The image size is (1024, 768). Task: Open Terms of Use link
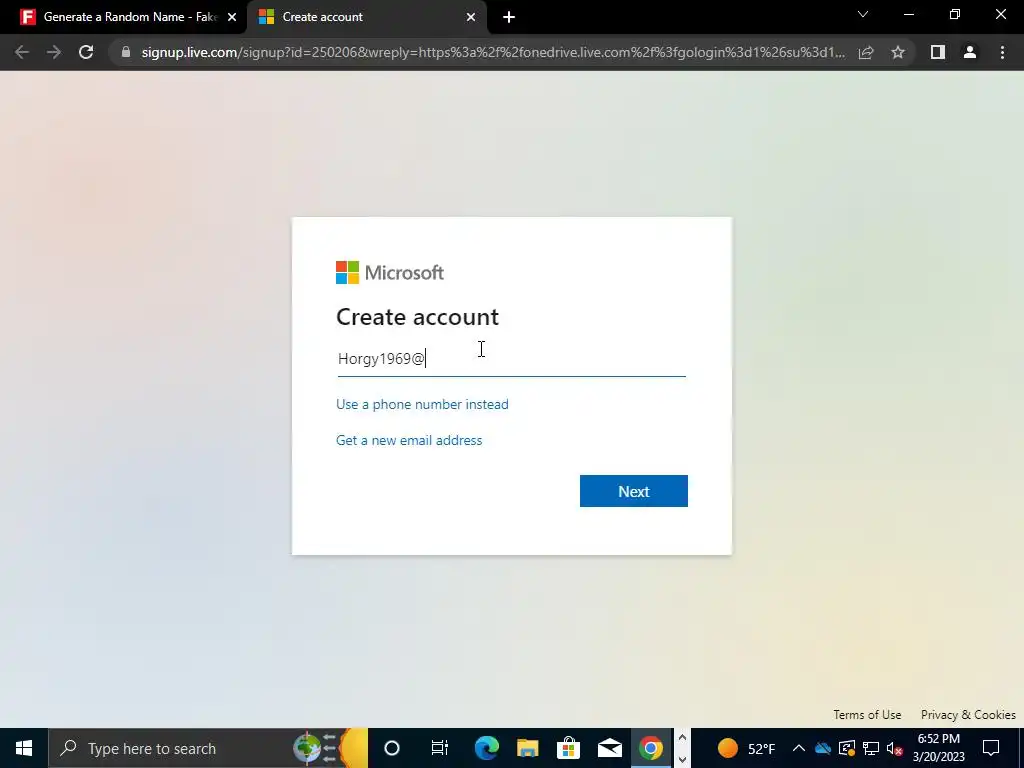coord(867,714)
